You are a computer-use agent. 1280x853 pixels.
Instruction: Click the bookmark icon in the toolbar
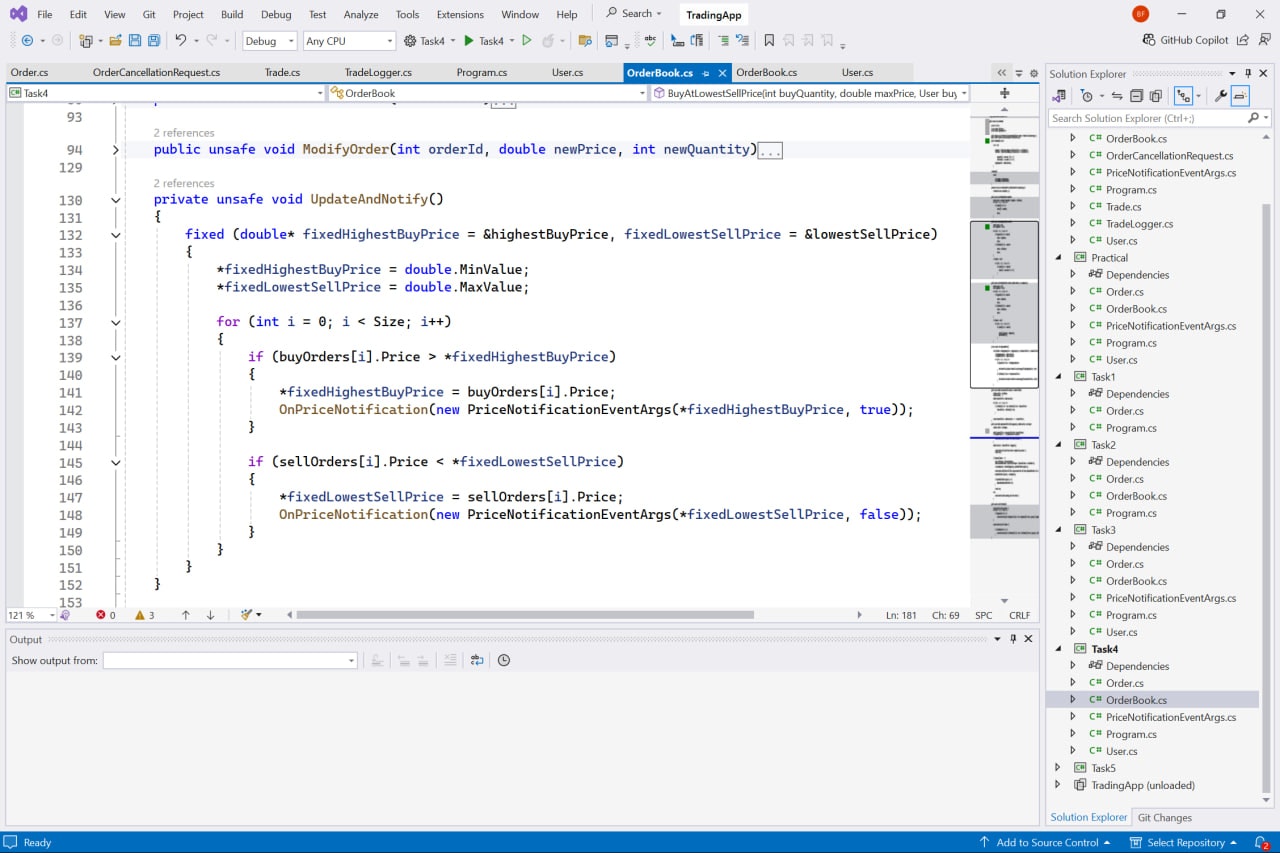[769, 41]
